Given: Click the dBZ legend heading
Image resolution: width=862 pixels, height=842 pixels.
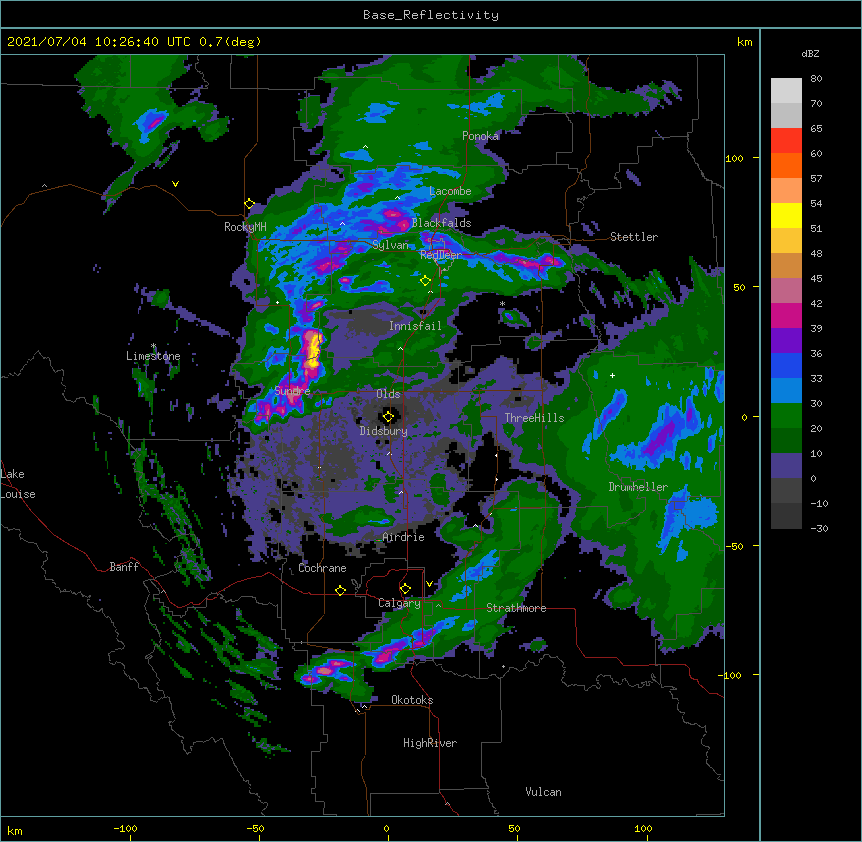Looking at the screenshot, I should coord(810,53).
